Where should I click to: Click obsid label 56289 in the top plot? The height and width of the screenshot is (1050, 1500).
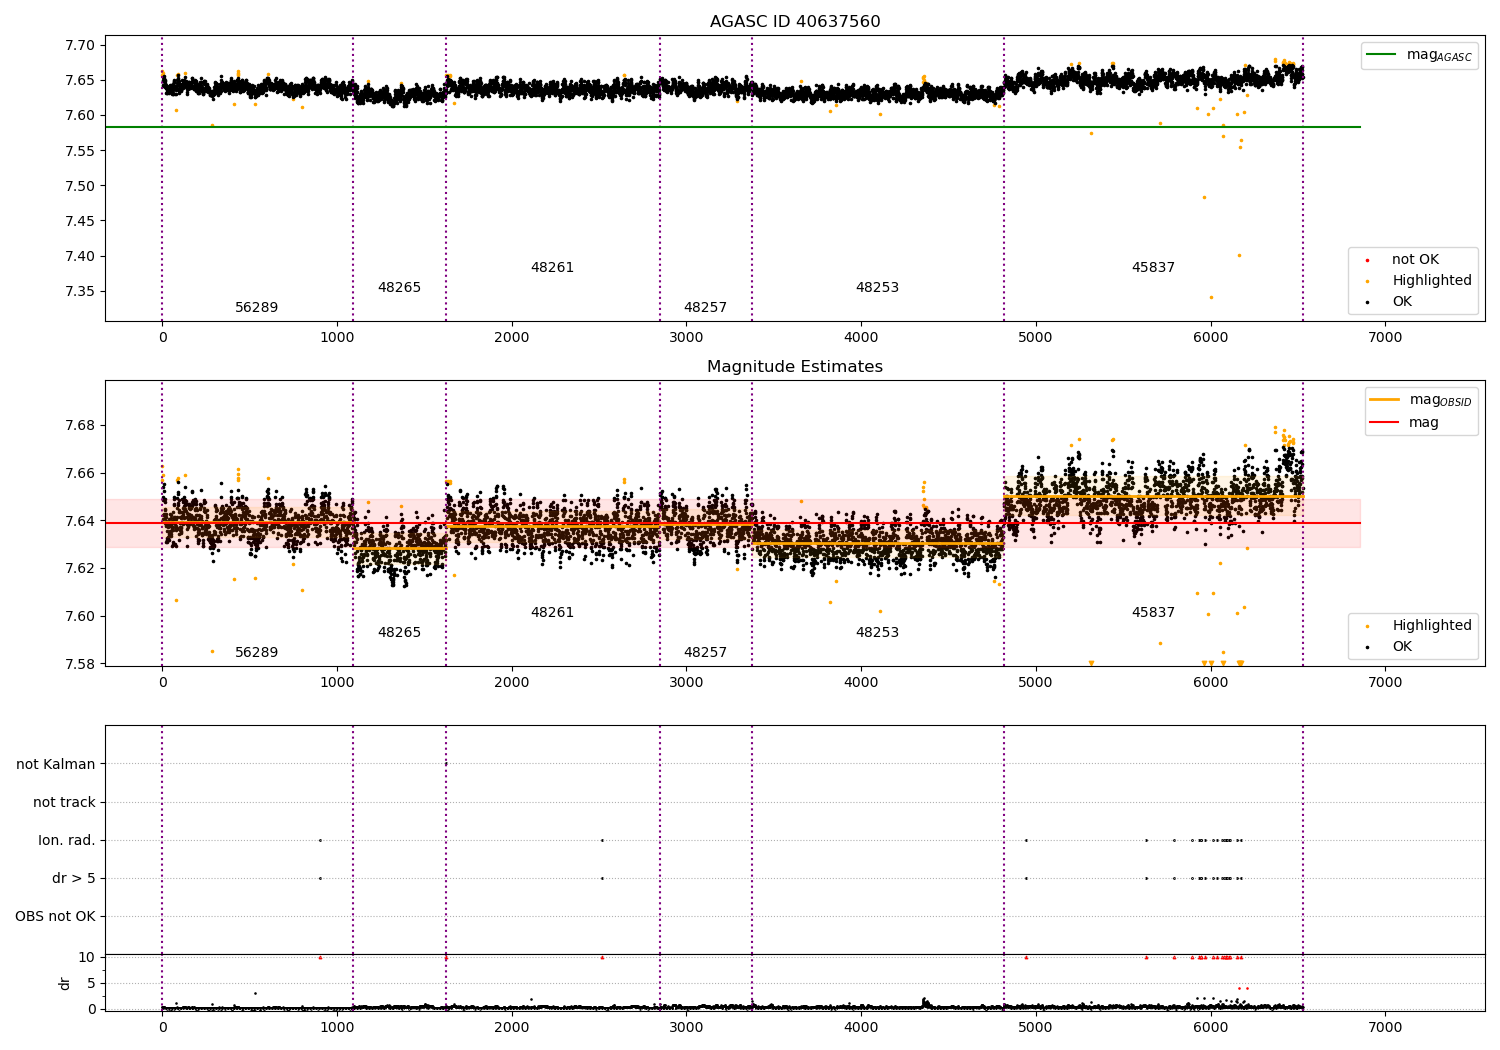(x=257, y=308)
